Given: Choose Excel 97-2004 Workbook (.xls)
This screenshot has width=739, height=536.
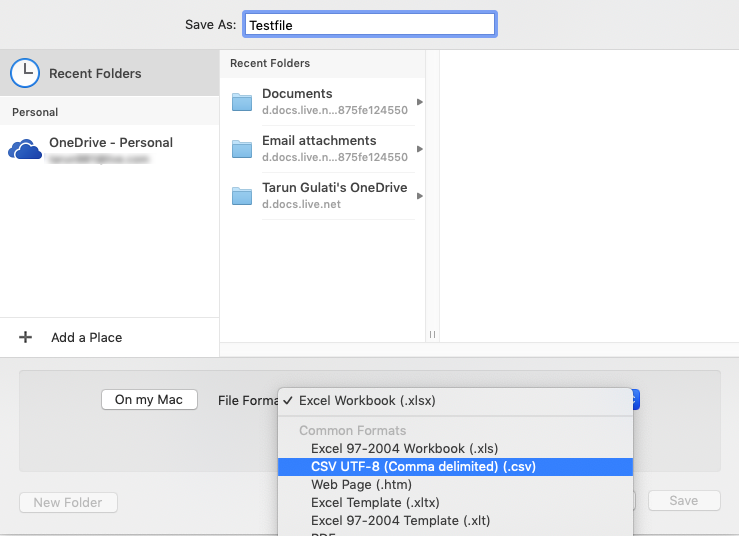Looking at the screenshot, I should click(455, 448).
